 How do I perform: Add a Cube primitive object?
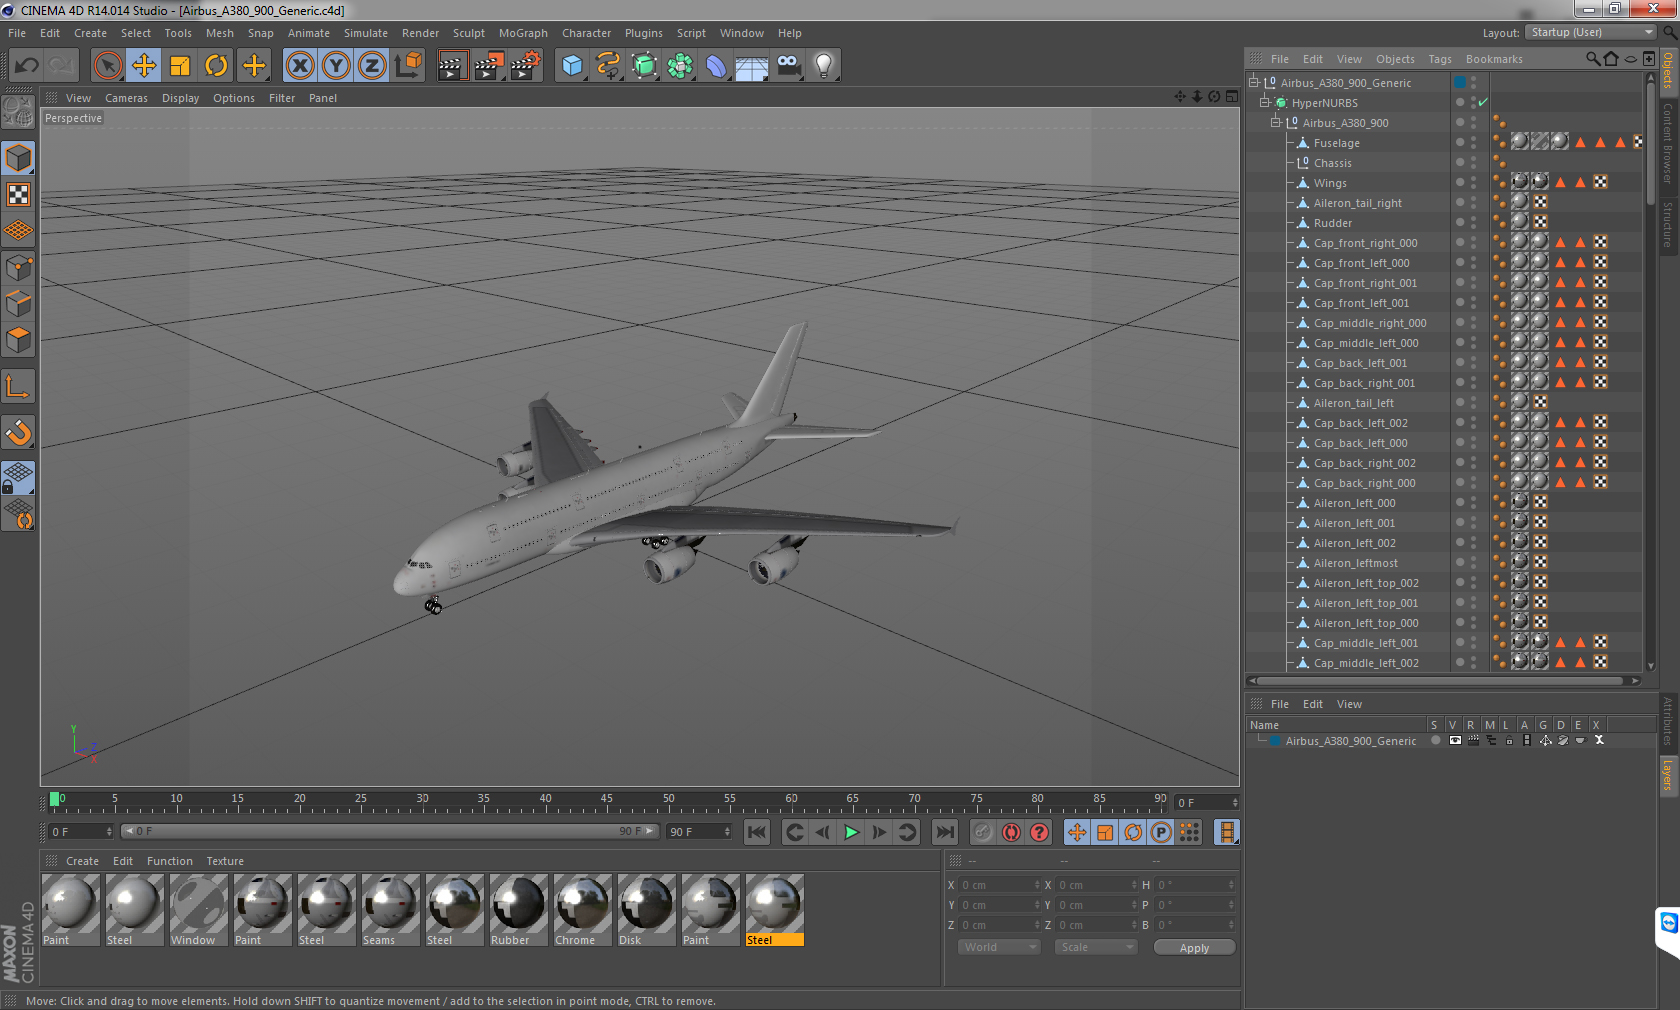click(x=572, y=66)
